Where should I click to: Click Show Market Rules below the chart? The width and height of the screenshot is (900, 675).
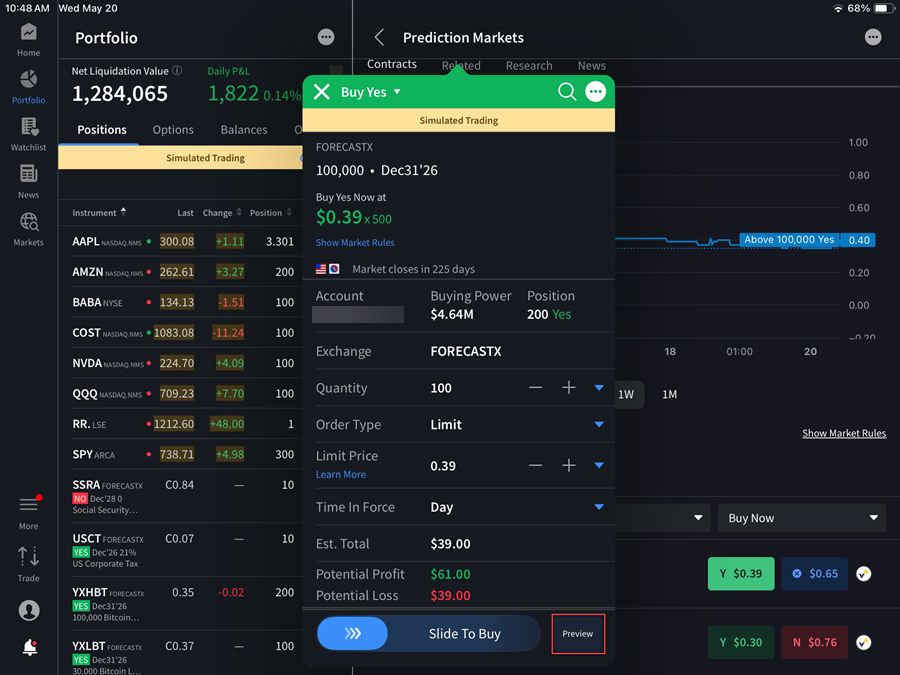(844, 433)
